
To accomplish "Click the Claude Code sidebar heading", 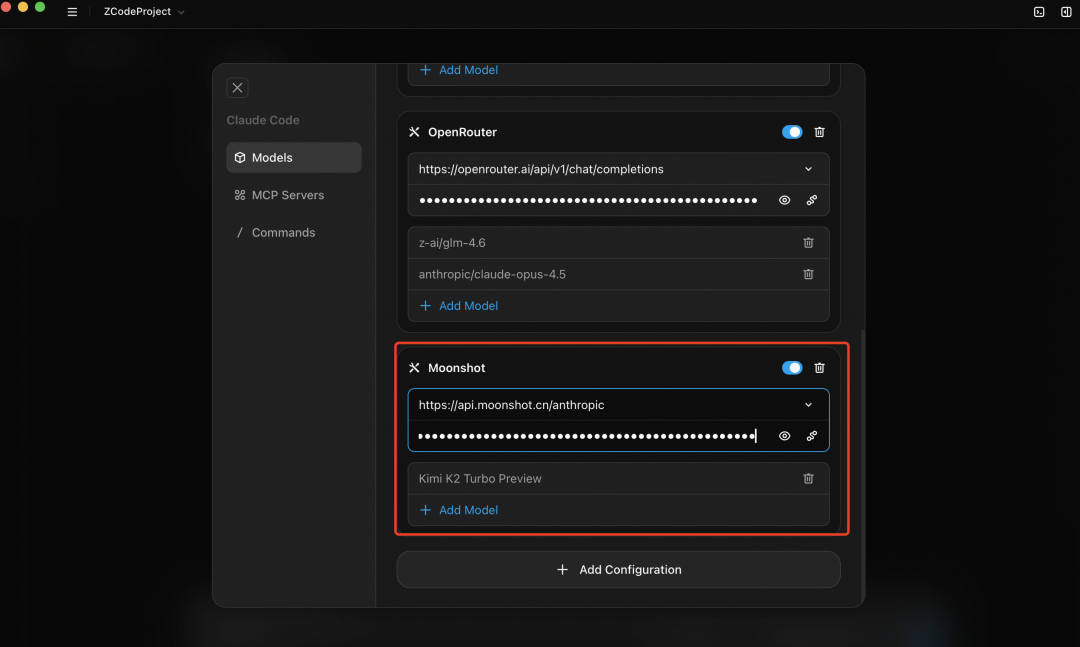I will (263, 120).
